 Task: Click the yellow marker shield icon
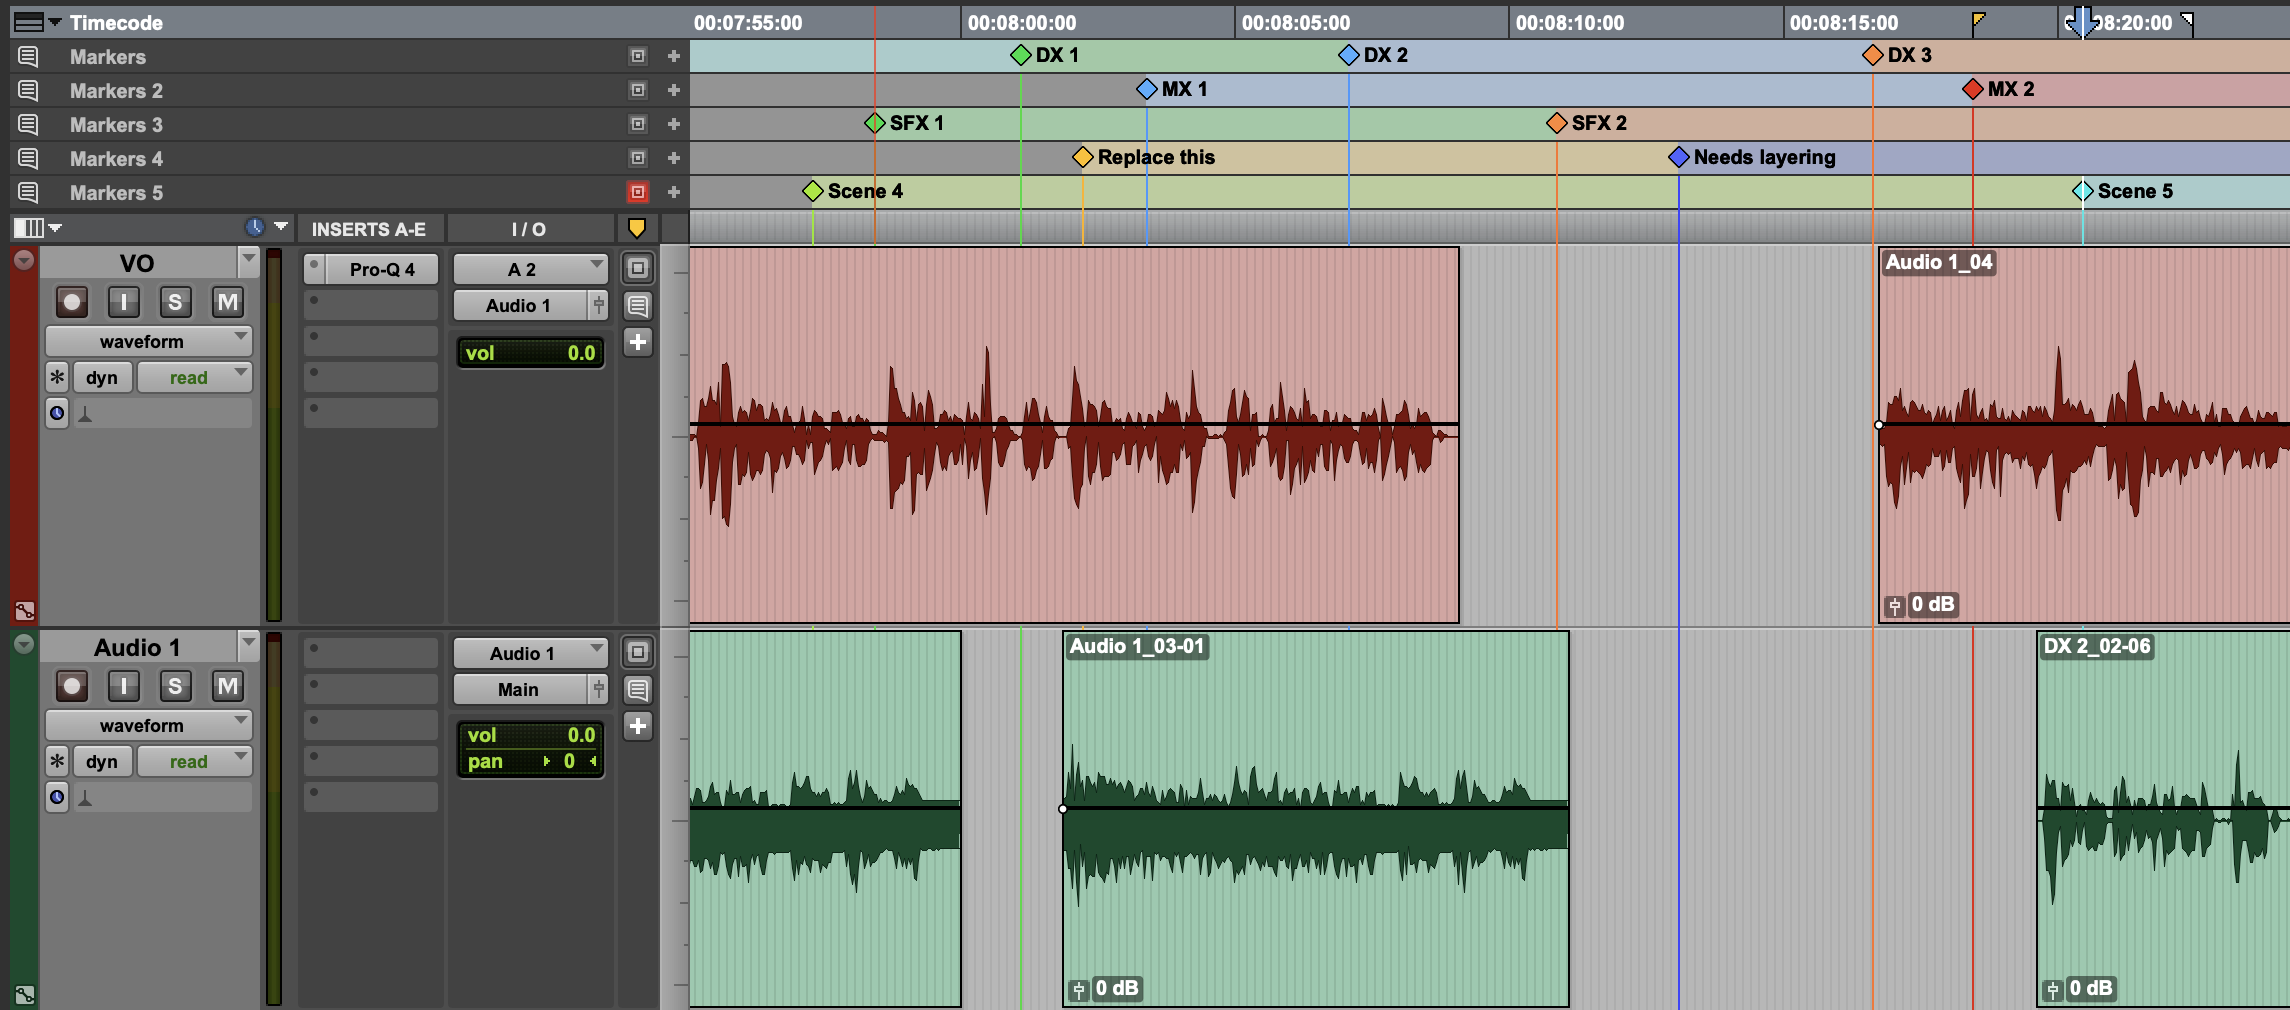[x=637, y=228]
